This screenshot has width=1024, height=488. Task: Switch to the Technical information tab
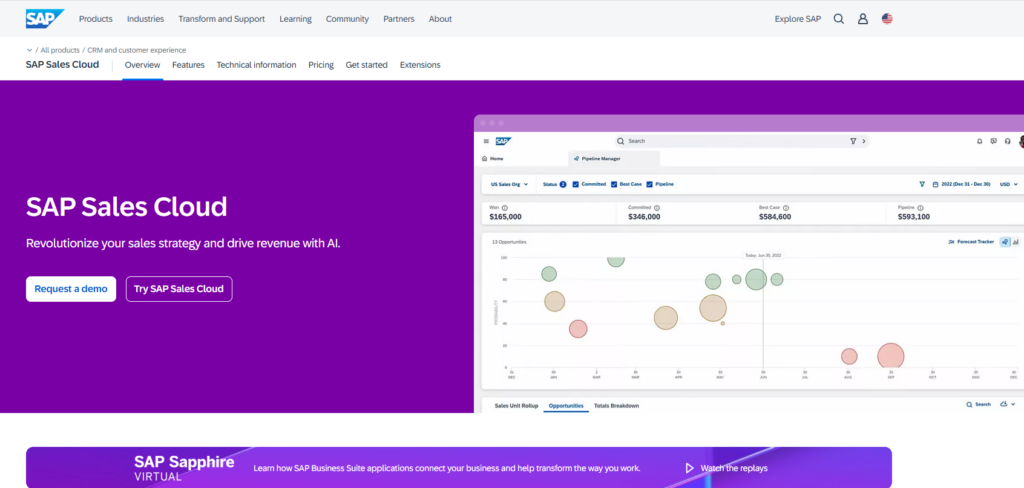click(257, 65)
